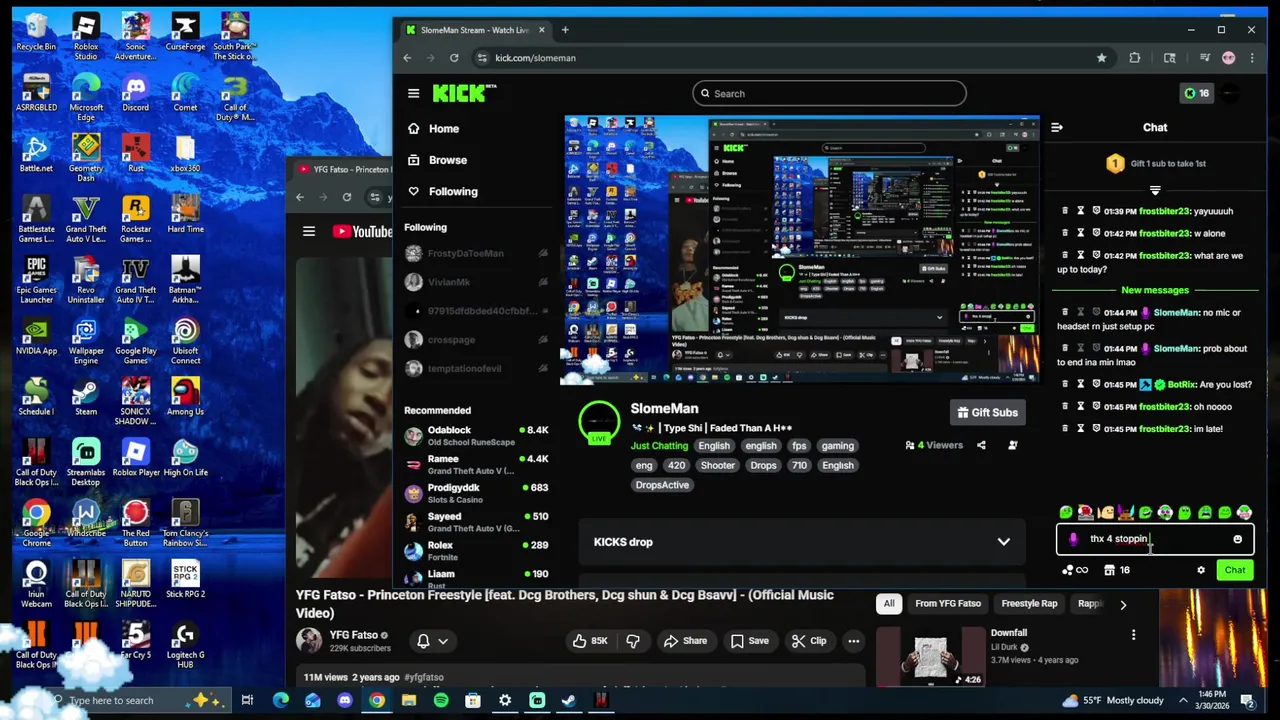1280x720 pixels.
Task: Open the chat shop showing 16
Action: coord(1117,570)
